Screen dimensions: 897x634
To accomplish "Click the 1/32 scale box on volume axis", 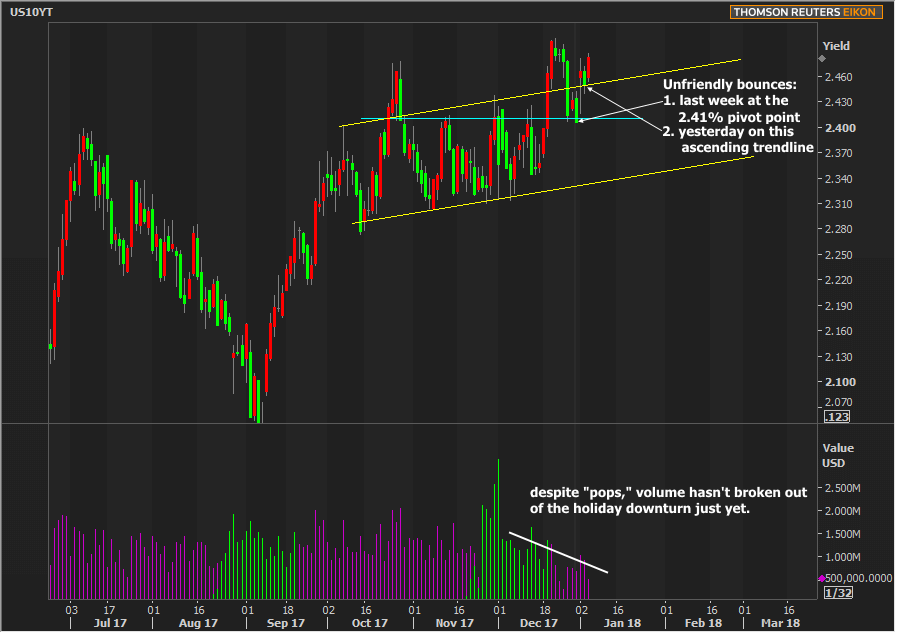I will [x=838, y=593].
